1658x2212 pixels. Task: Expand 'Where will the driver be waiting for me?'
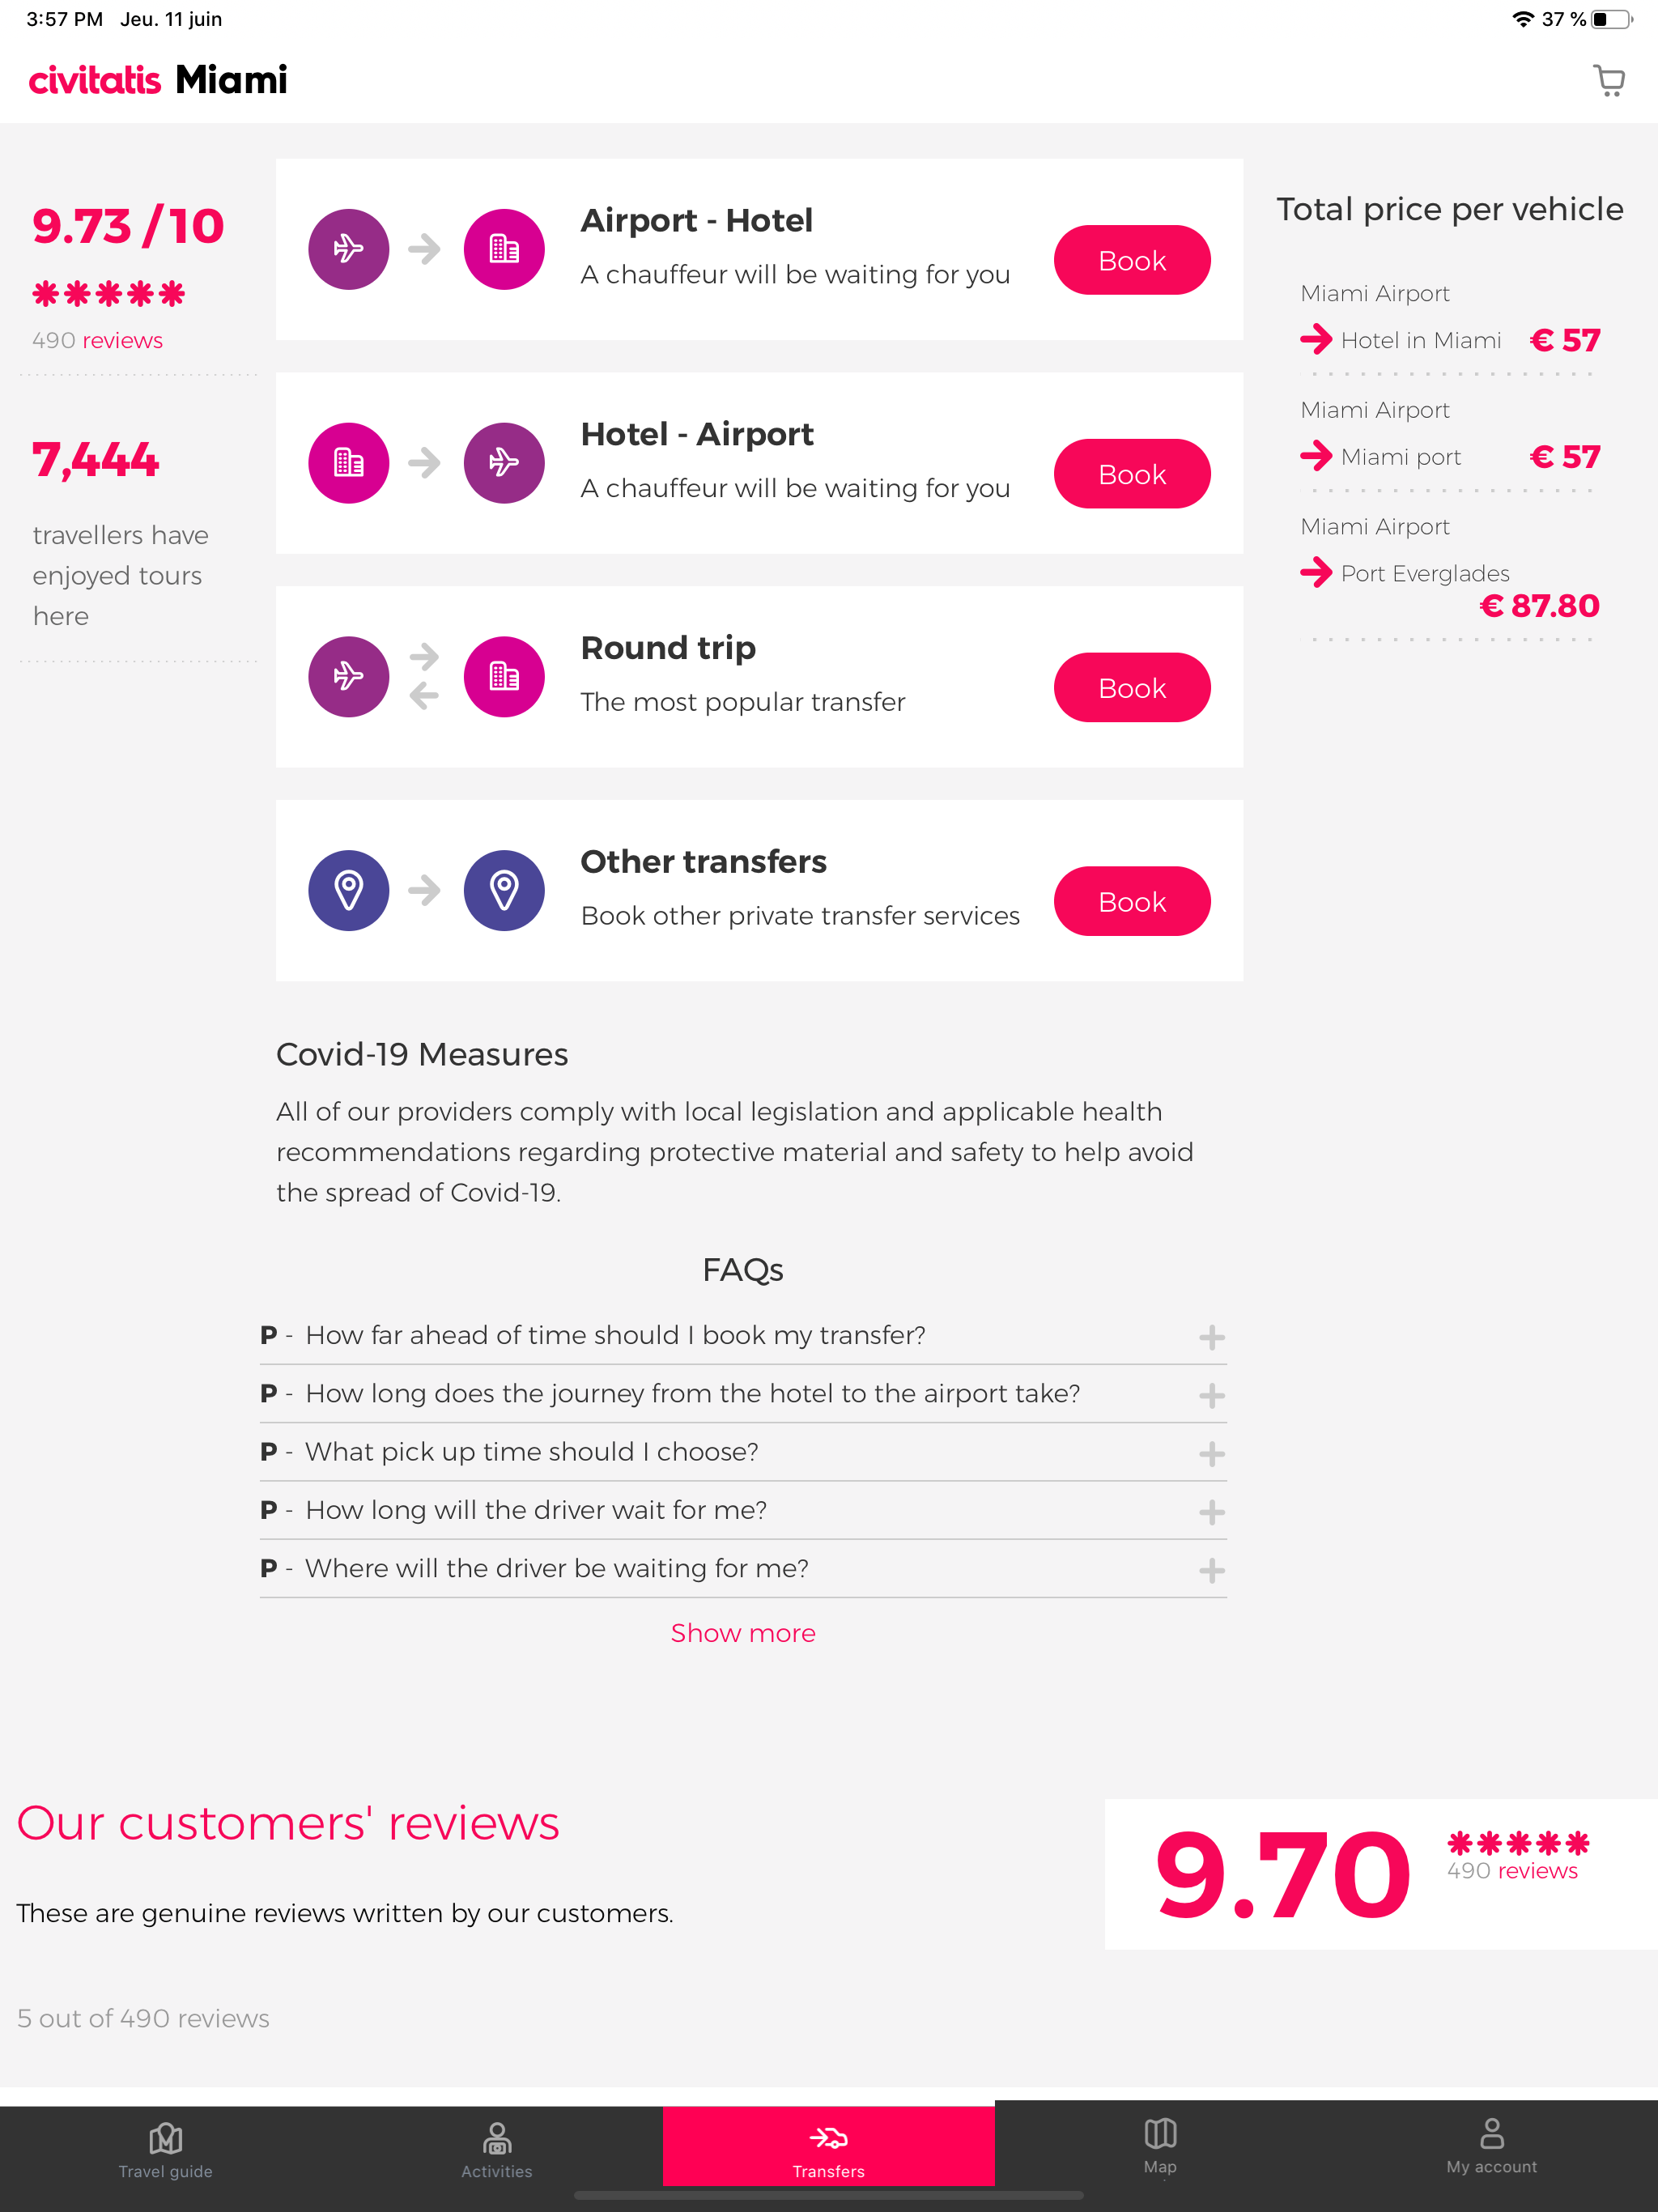1211,1569
